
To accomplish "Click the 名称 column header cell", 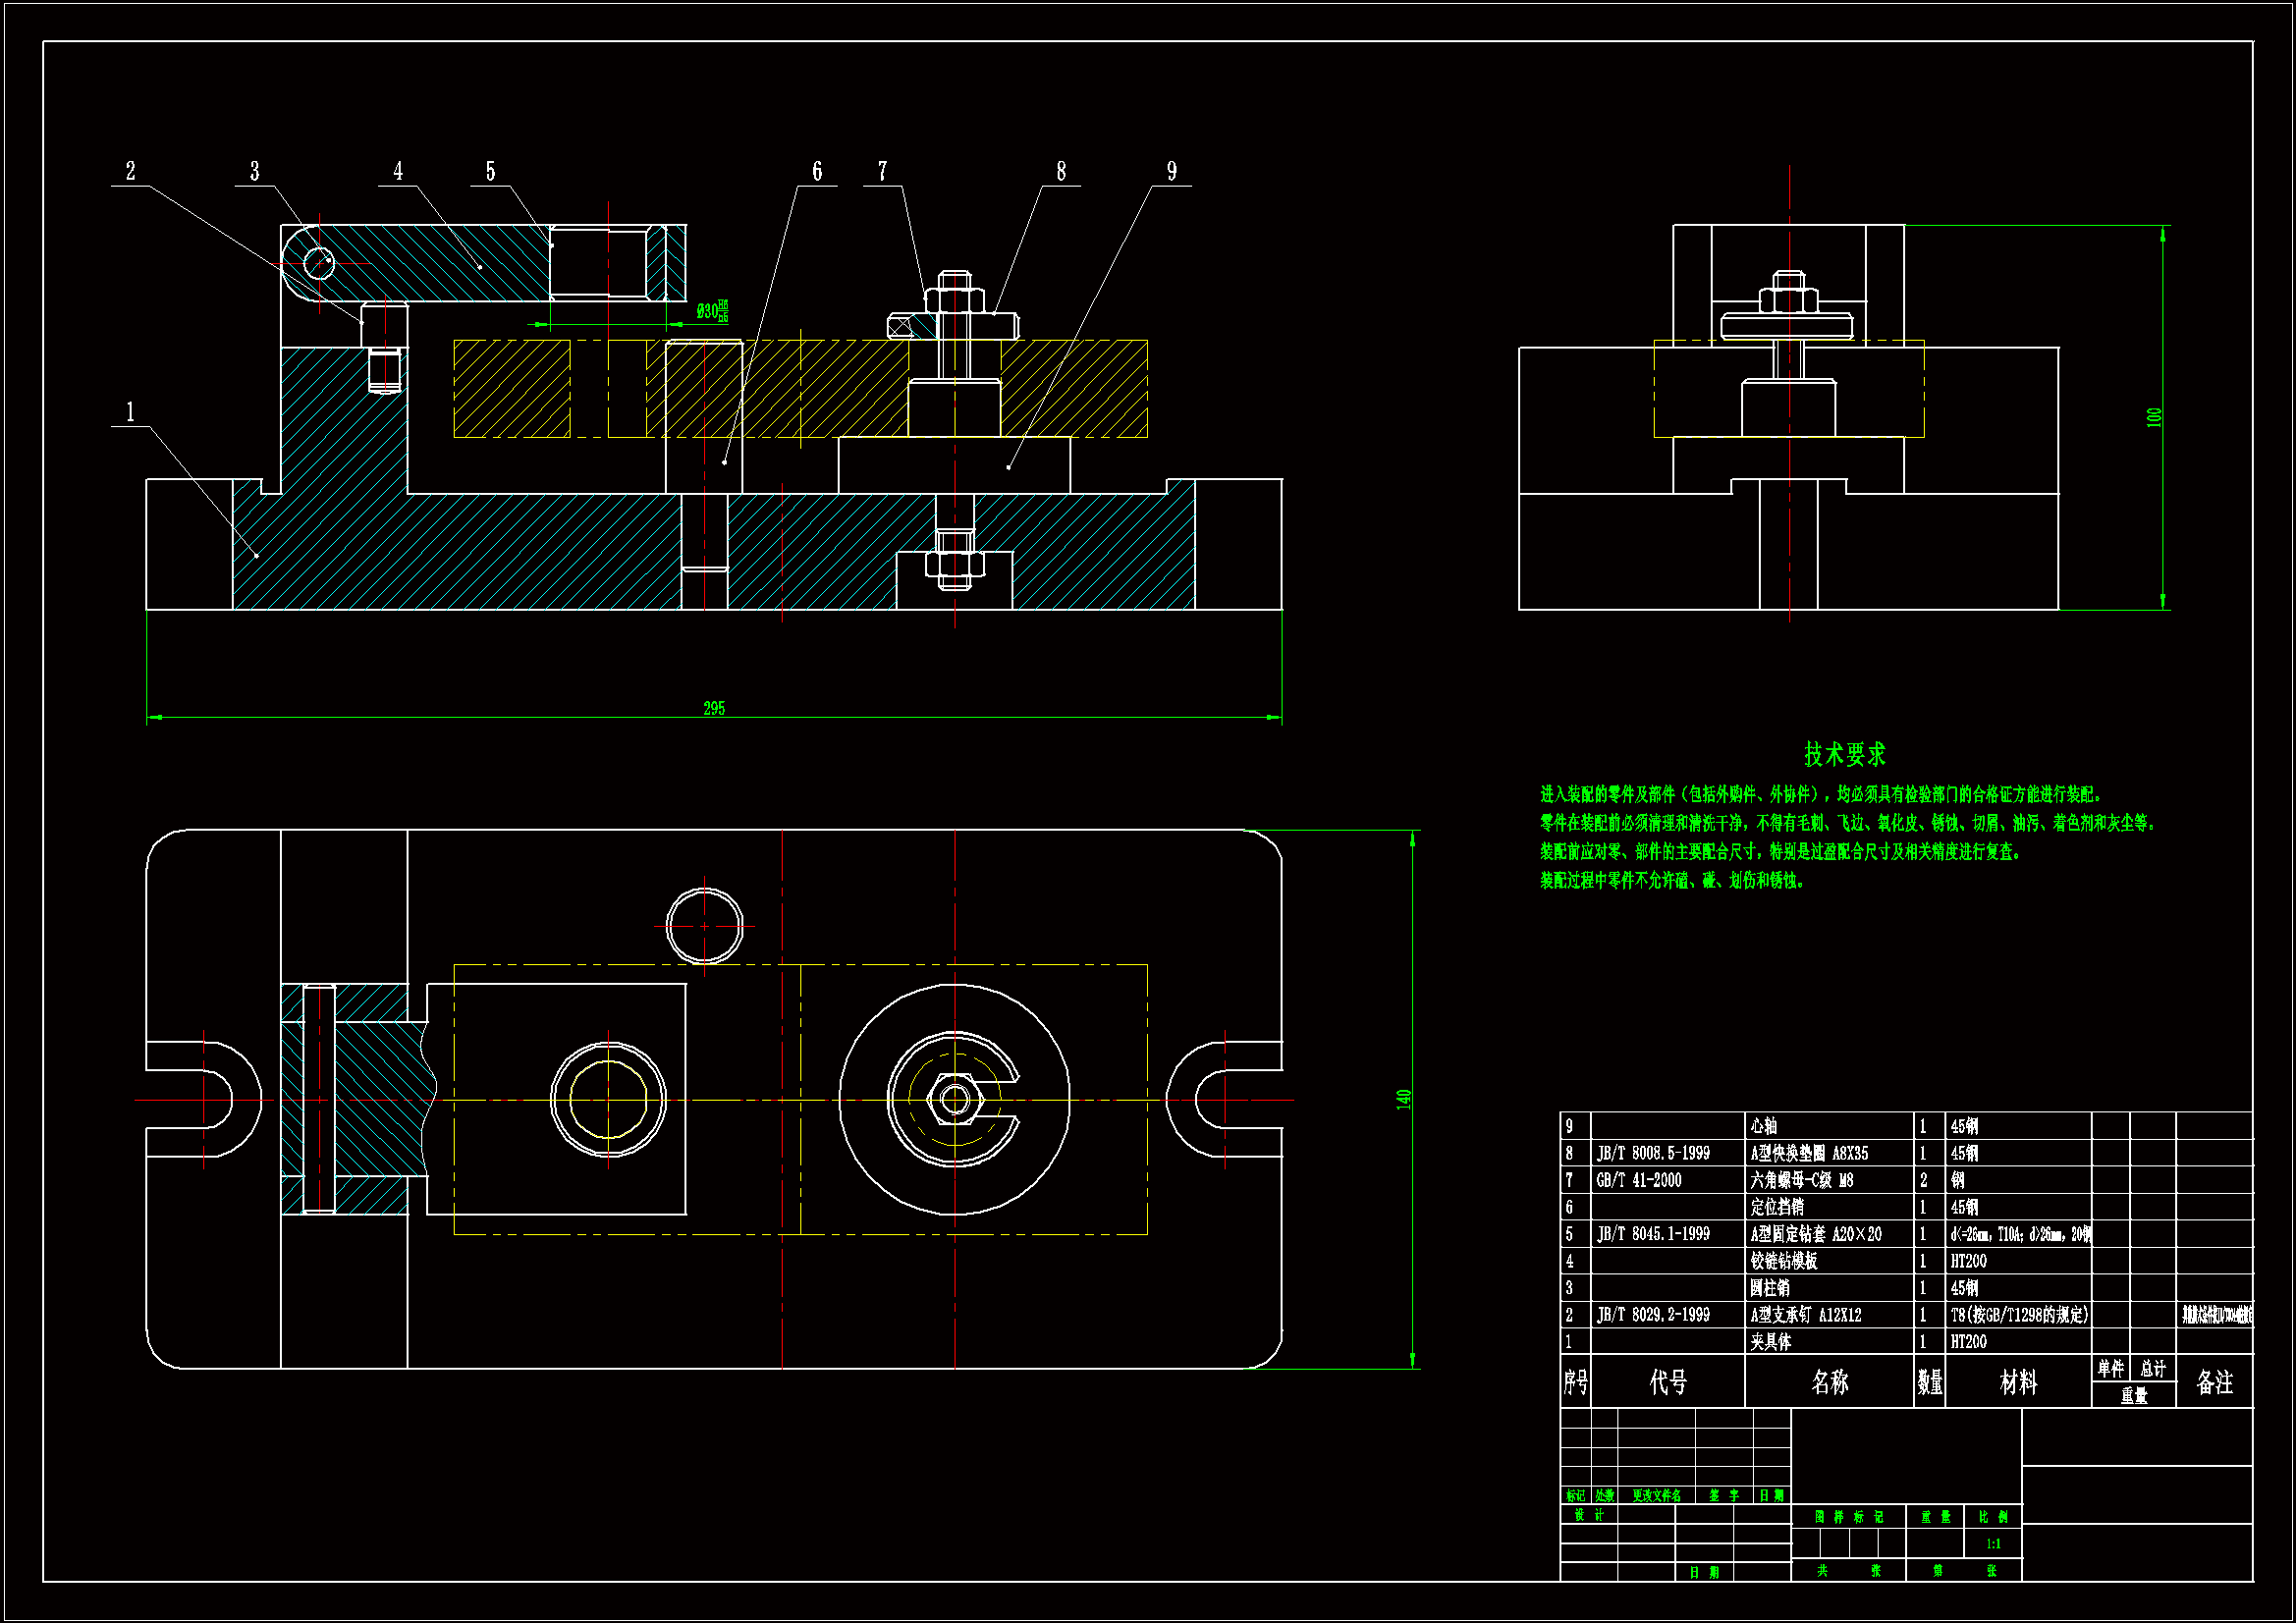I will coord(1829,1382).
